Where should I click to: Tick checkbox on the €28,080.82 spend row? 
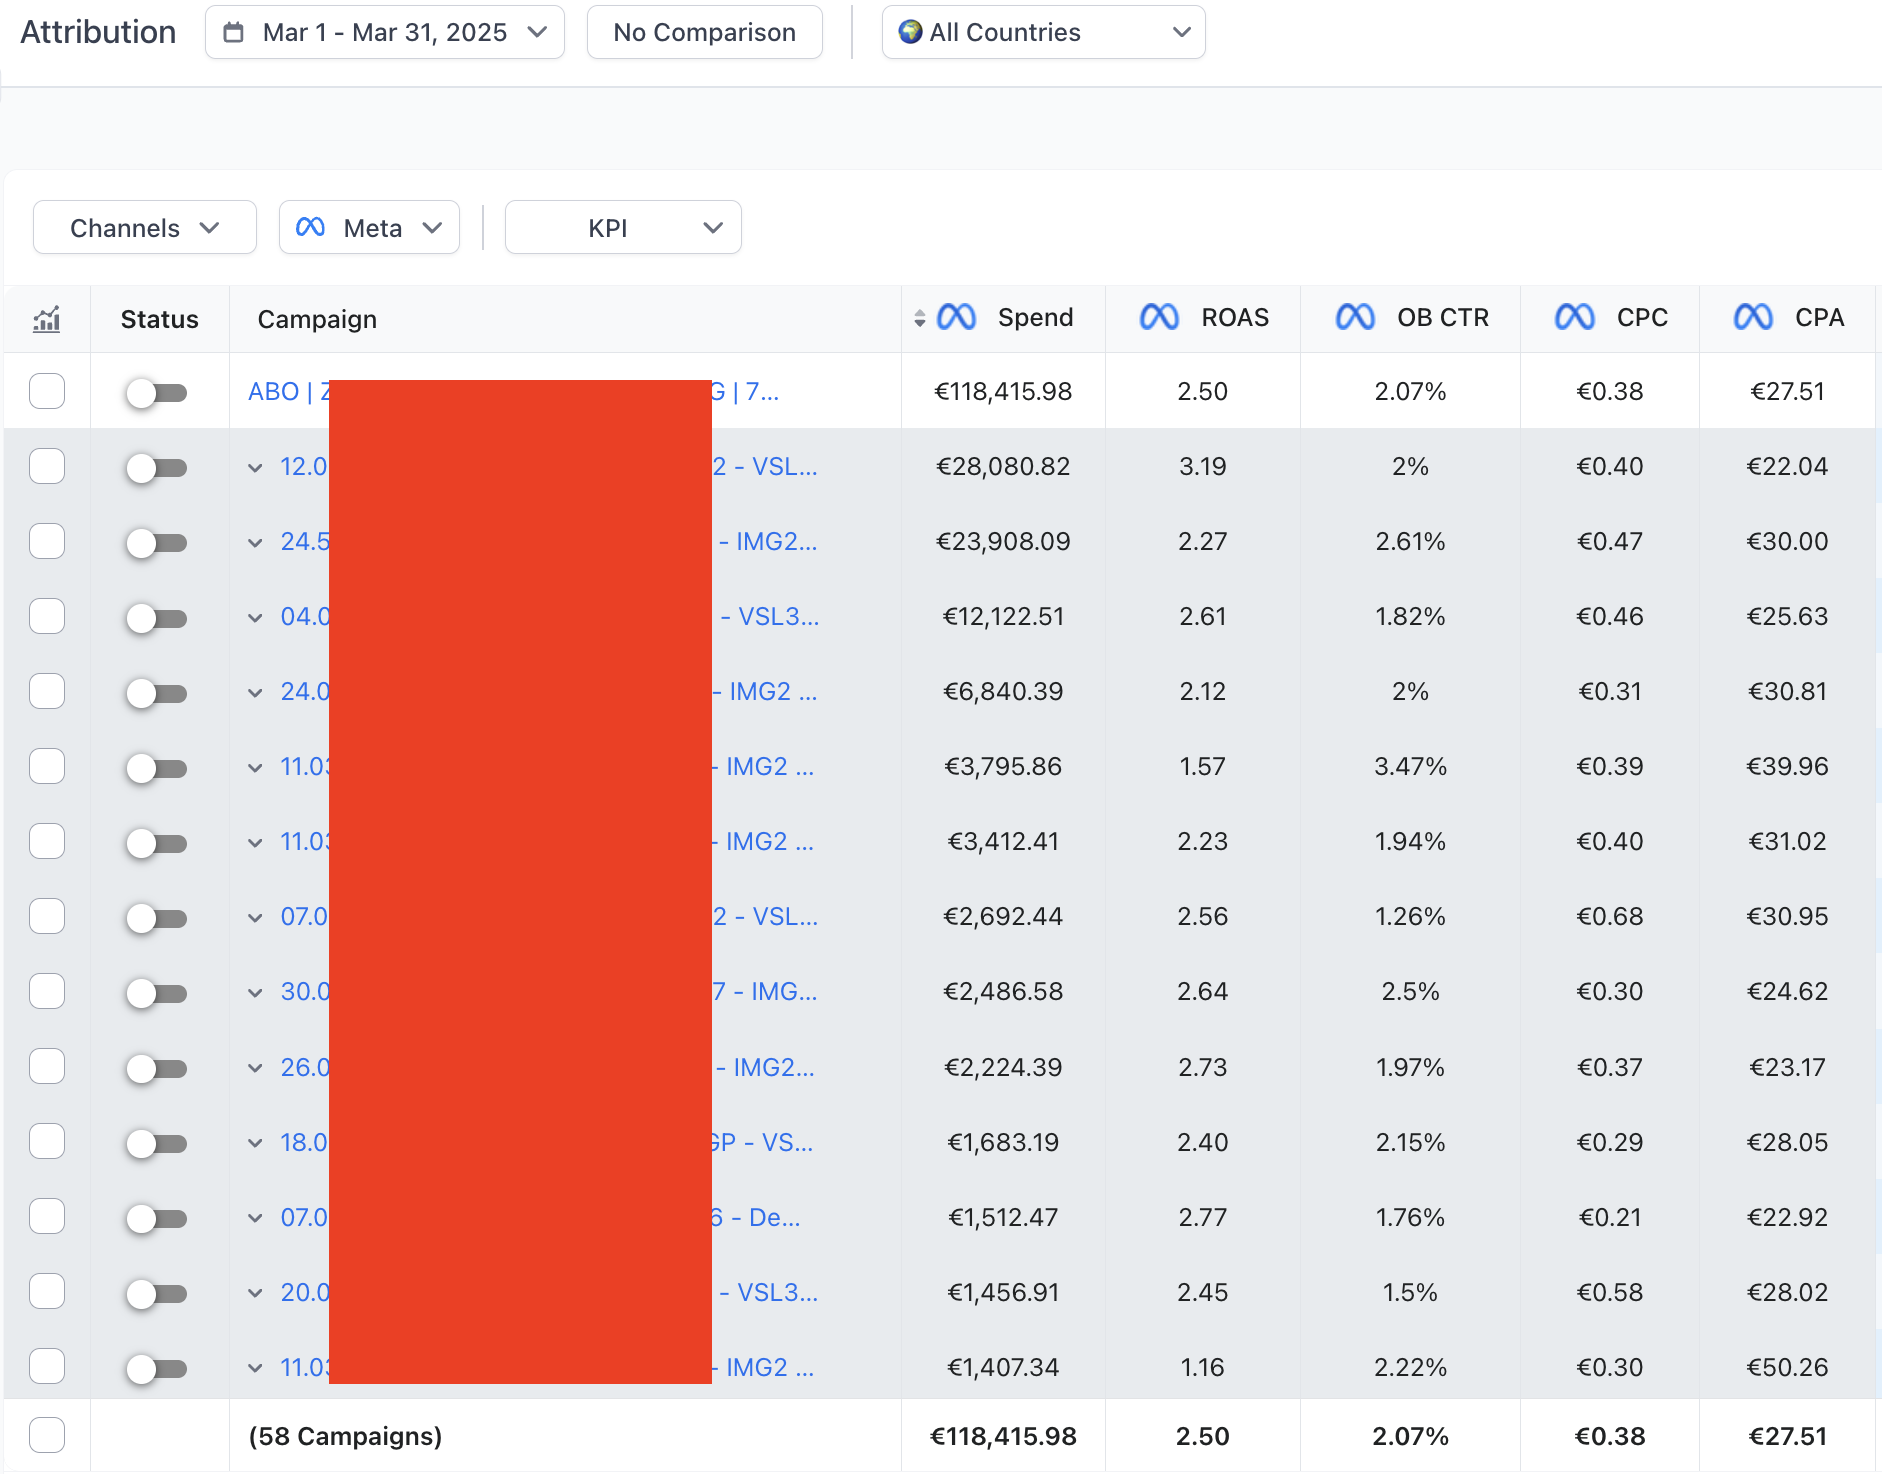coord(47,466)
